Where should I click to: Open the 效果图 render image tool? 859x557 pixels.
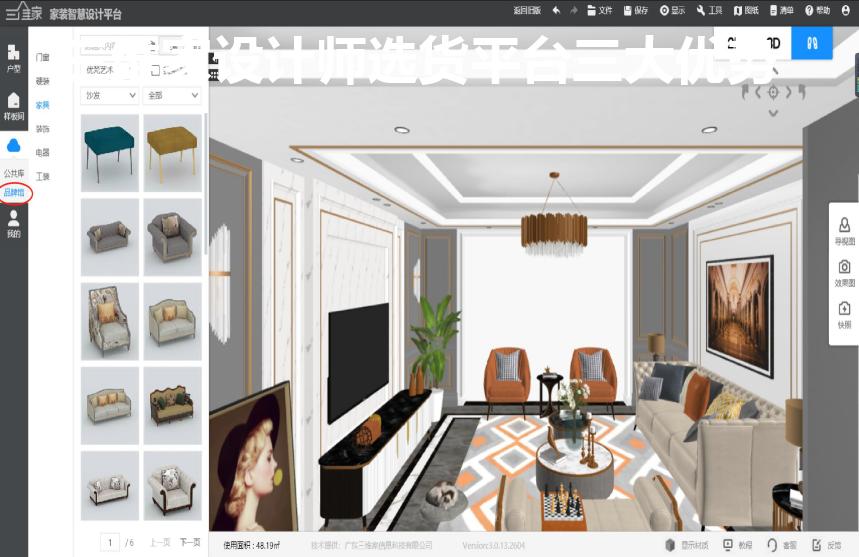tap(844, 273)
